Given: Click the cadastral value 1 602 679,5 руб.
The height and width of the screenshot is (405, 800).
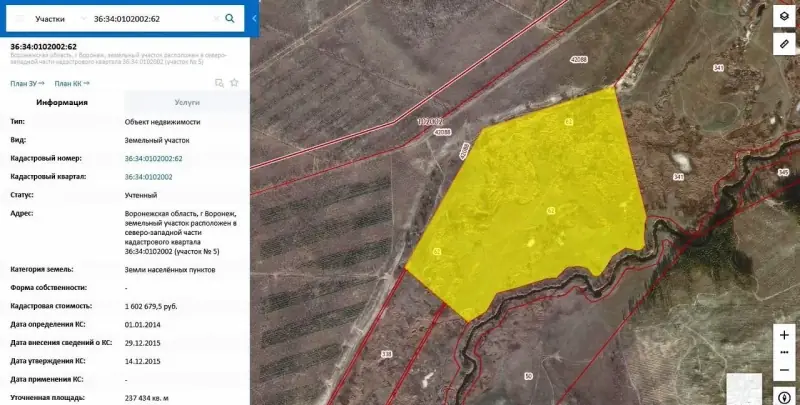Looking at the screenshot, I should (x=151, y=307).
